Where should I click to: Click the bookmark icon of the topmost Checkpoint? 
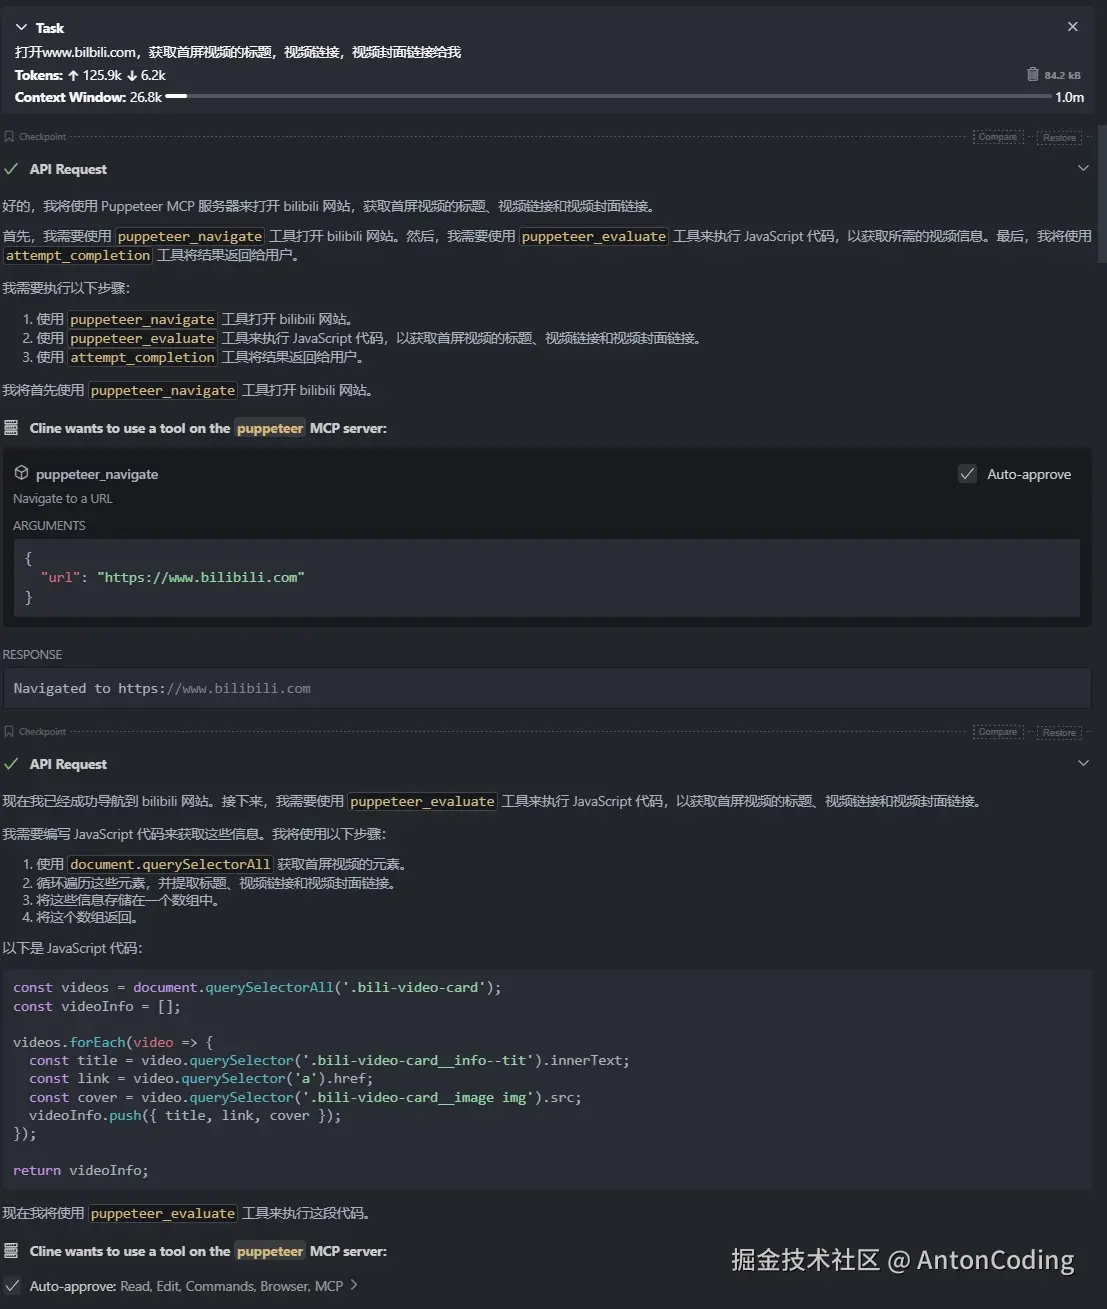9,136
